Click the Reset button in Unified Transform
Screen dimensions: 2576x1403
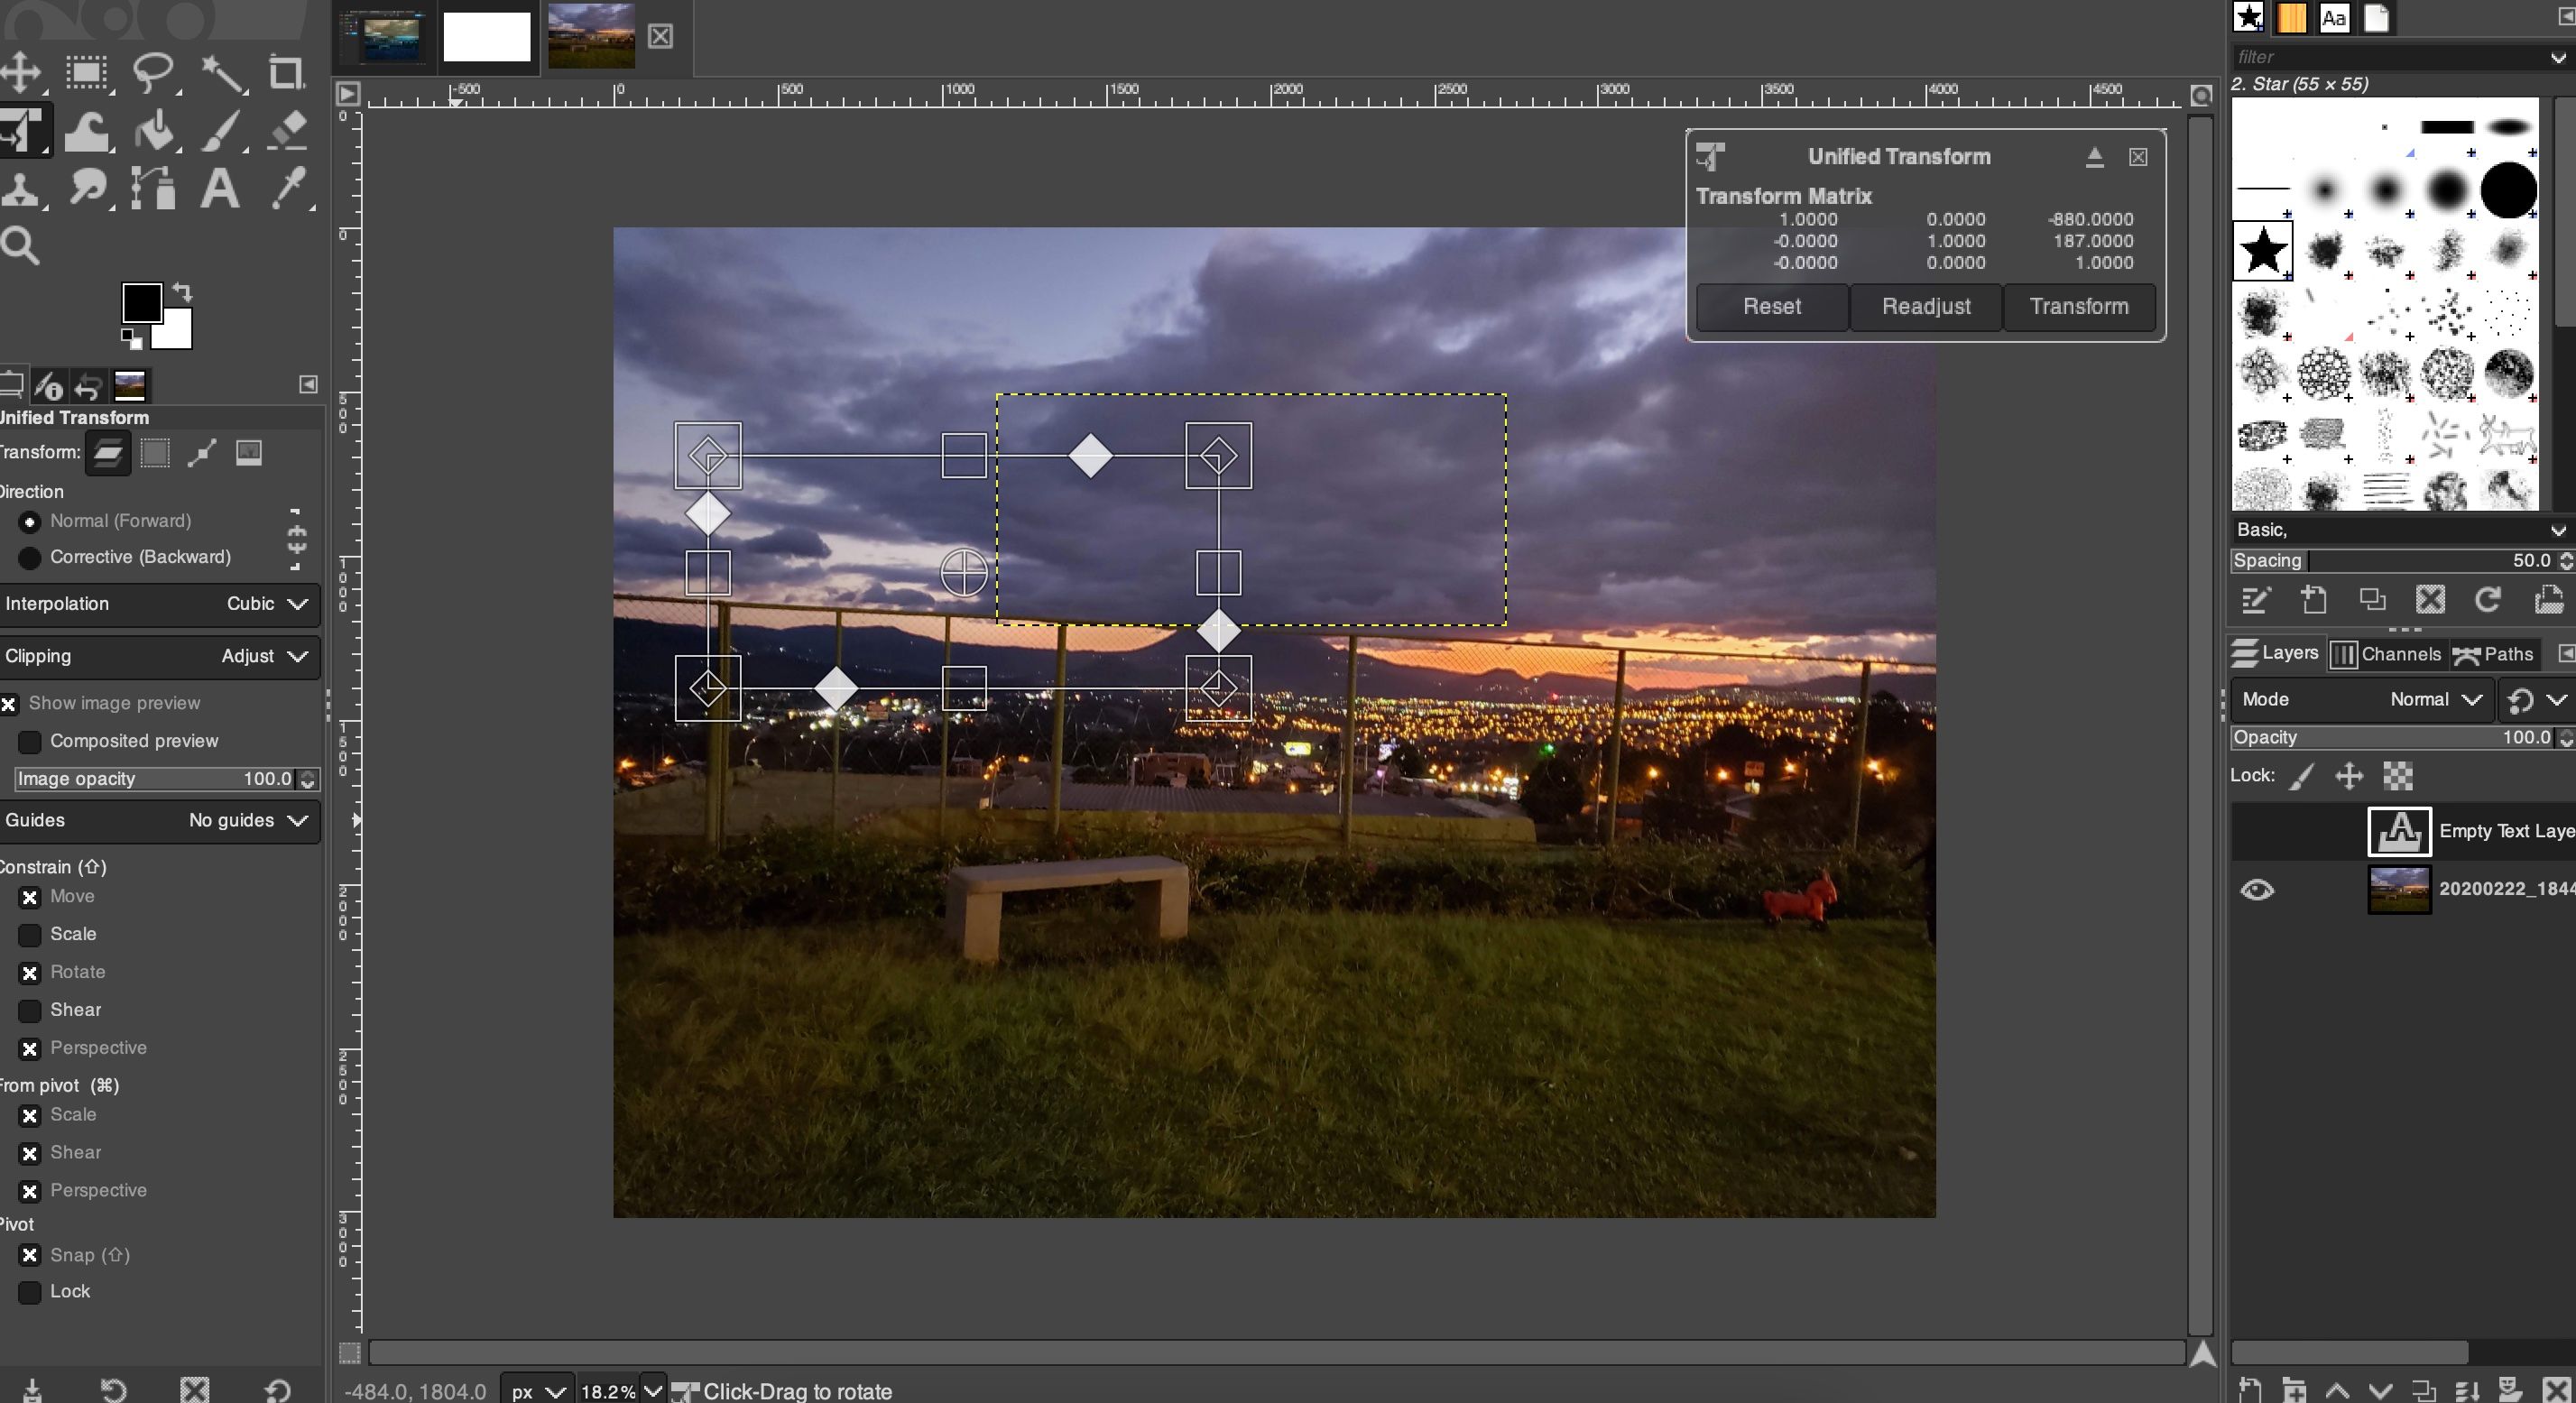(1771, 306)
